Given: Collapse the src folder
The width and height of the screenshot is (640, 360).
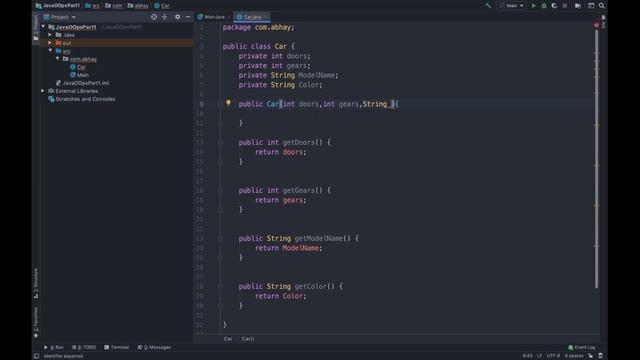Looking at the screenshot, I should tap(50, 51).
